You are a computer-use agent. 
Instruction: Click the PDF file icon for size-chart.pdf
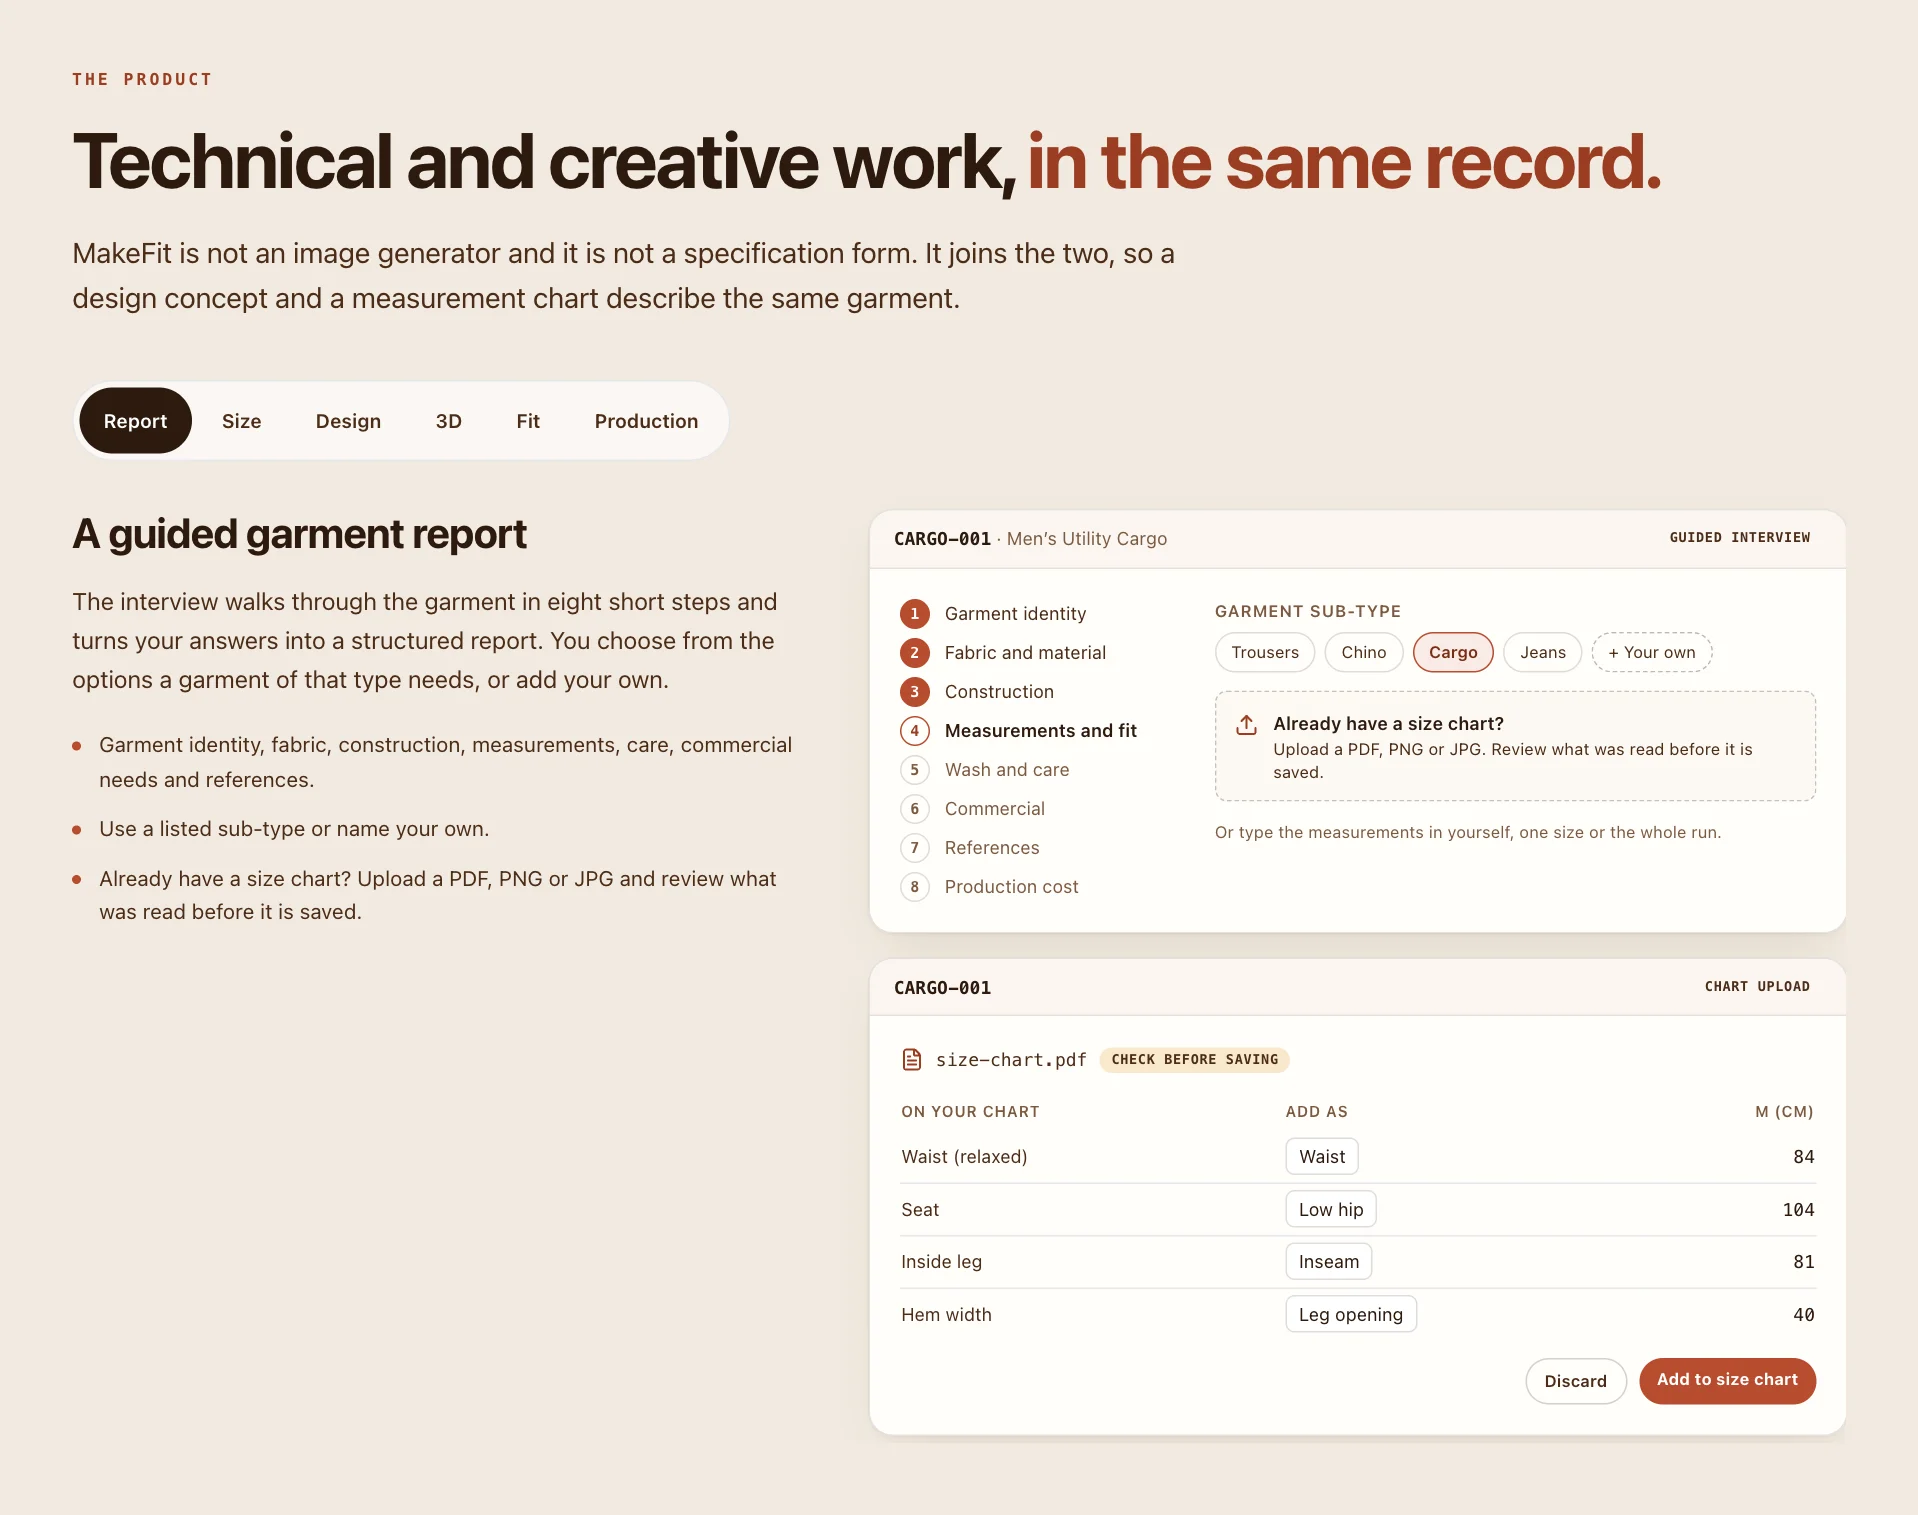[x=912, y=1059]
